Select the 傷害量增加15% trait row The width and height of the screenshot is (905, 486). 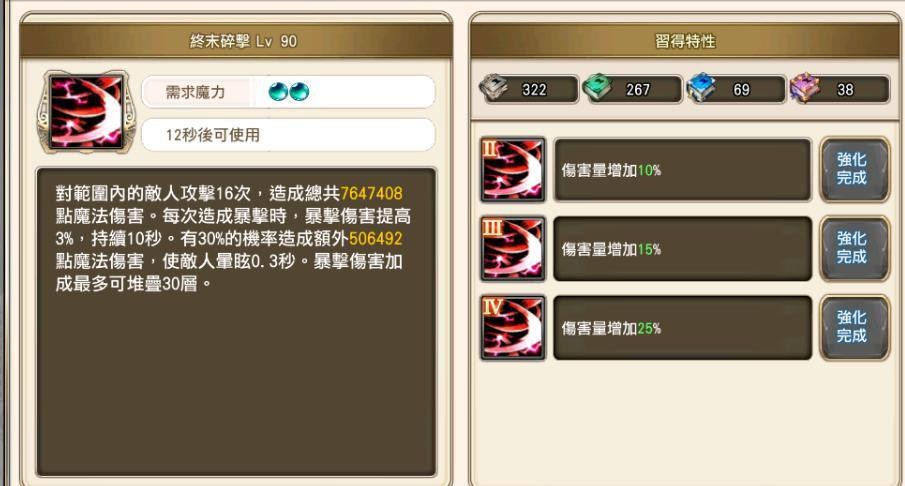click(682, 249)
